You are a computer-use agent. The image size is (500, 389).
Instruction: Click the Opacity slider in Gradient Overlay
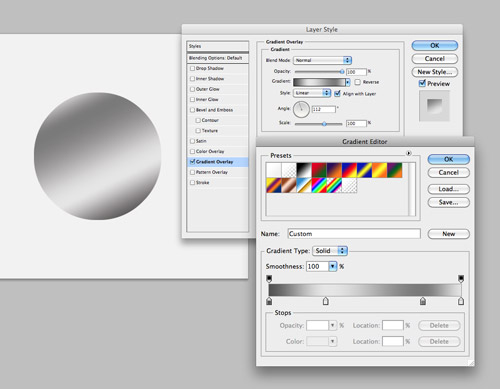(319, 71)
